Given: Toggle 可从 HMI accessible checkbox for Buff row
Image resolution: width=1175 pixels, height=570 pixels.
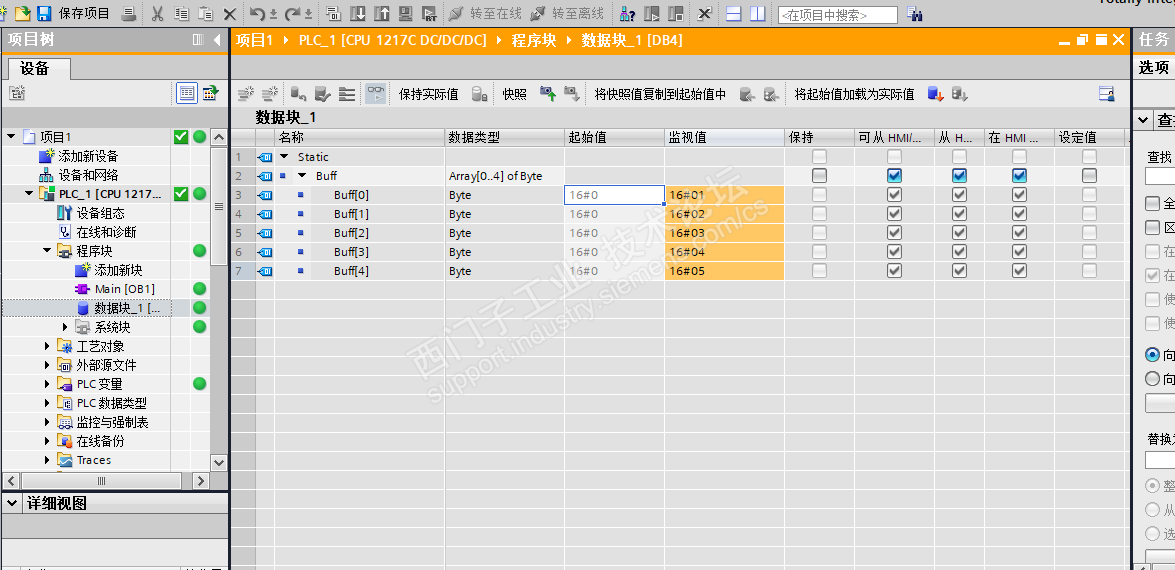Looking at the screenshot, I should (x=894, y=176).
